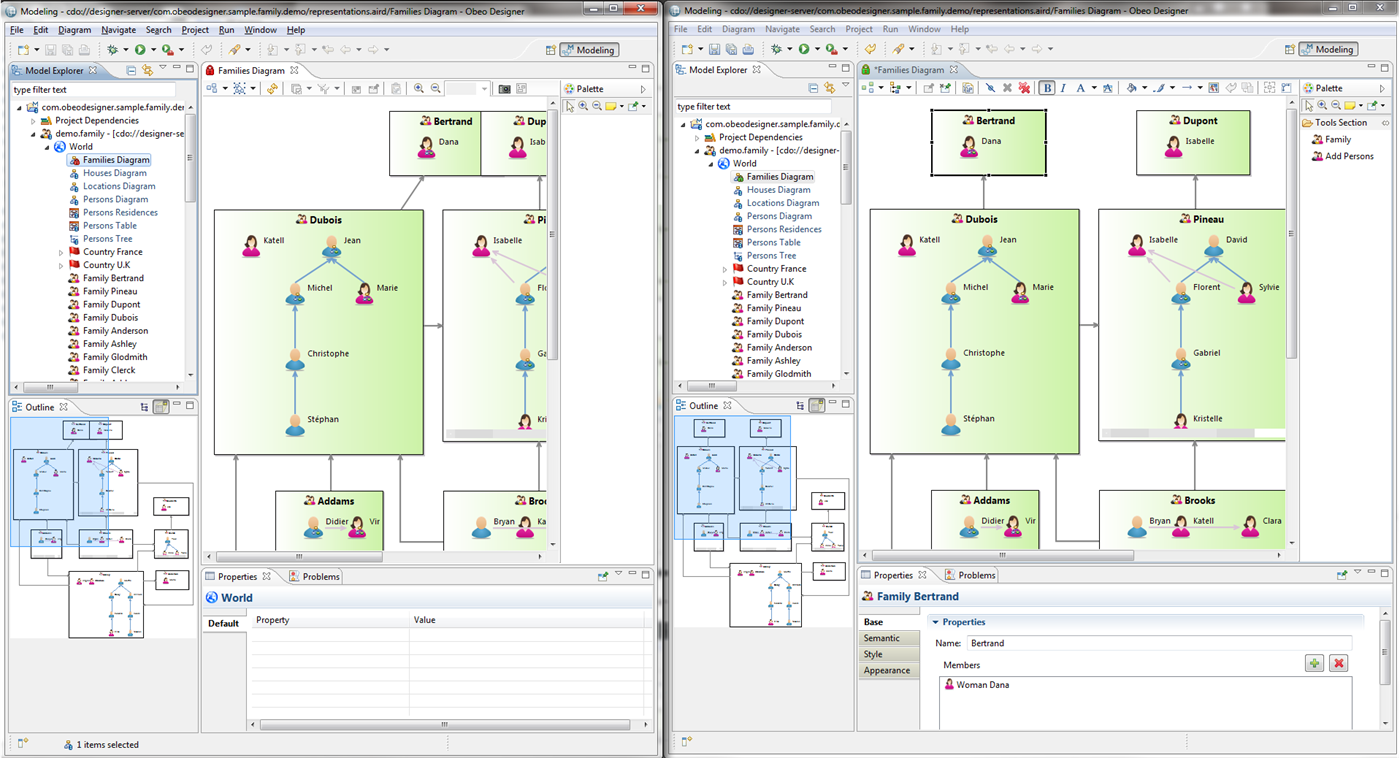Toggle Bold font style in diagram toolbar
The width and height of the screenshot is (1400, 758).
click(x=1047, y=88)
